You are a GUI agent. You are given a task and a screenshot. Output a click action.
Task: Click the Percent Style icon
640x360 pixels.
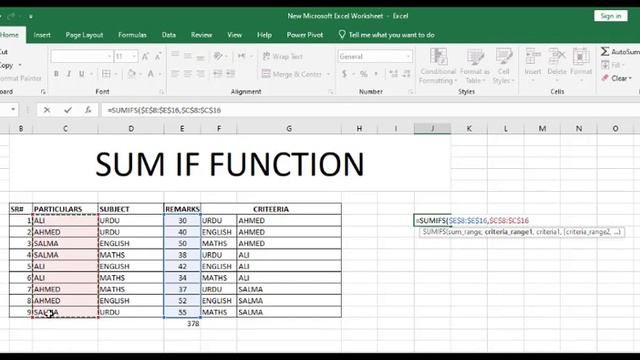[364, 74]
